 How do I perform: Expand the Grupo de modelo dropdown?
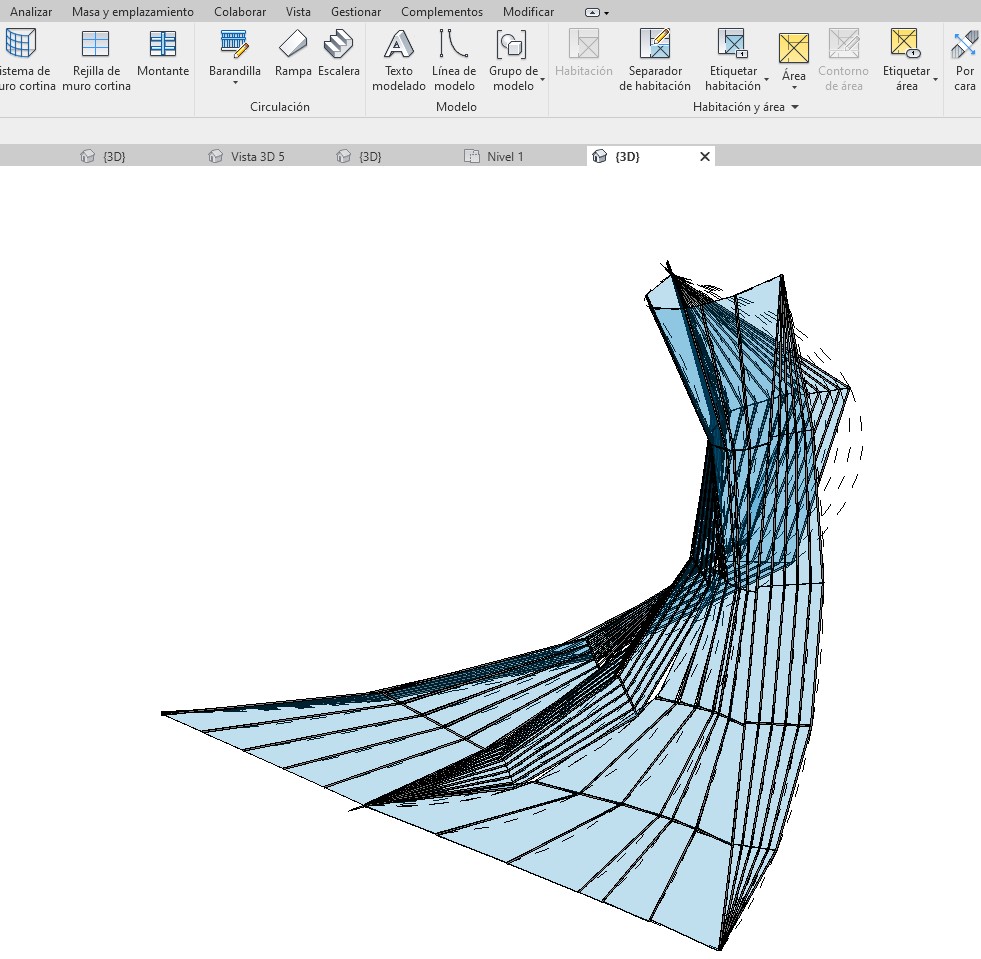point(542,79)
